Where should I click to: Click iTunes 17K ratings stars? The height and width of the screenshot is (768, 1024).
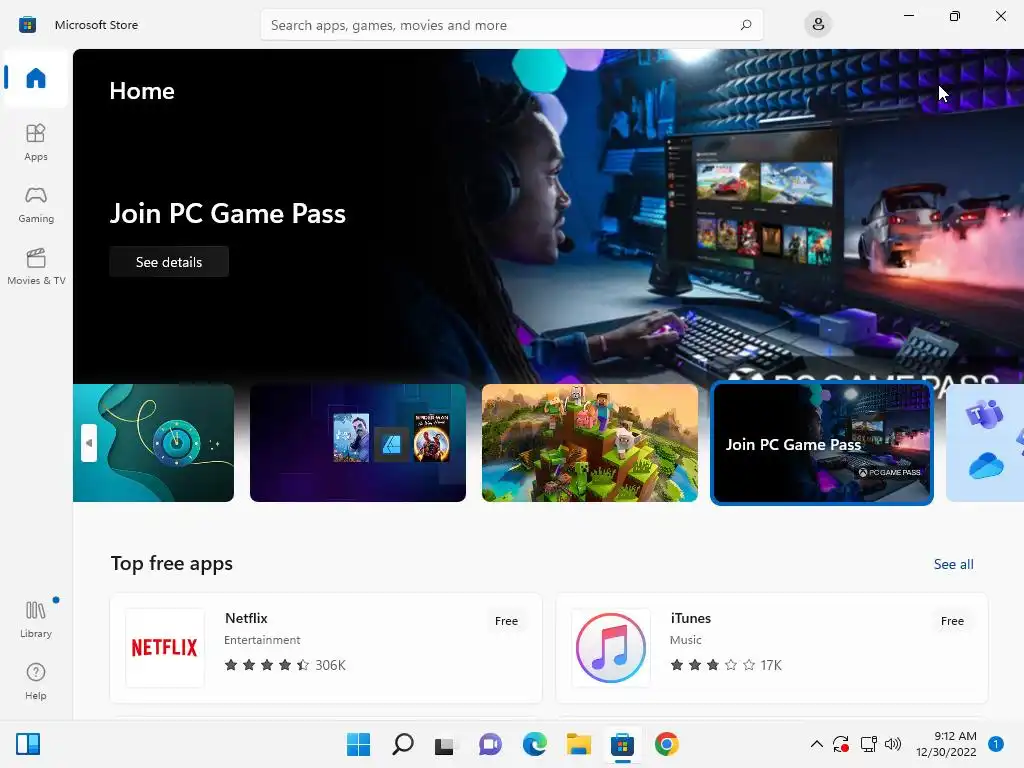click(726, 665)
